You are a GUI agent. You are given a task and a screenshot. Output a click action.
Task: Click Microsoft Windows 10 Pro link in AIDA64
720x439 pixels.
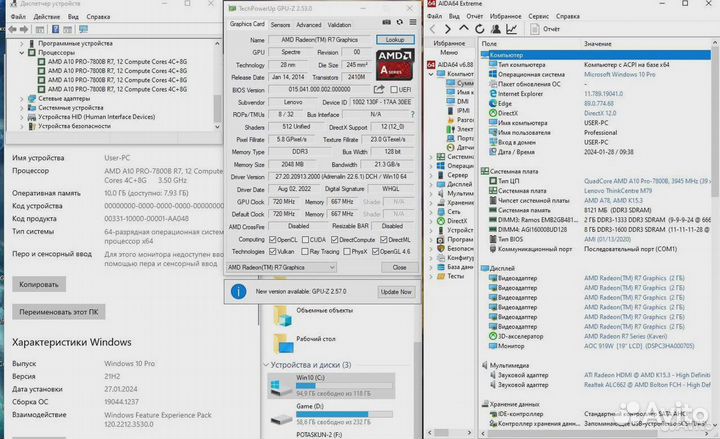point(619,74)
